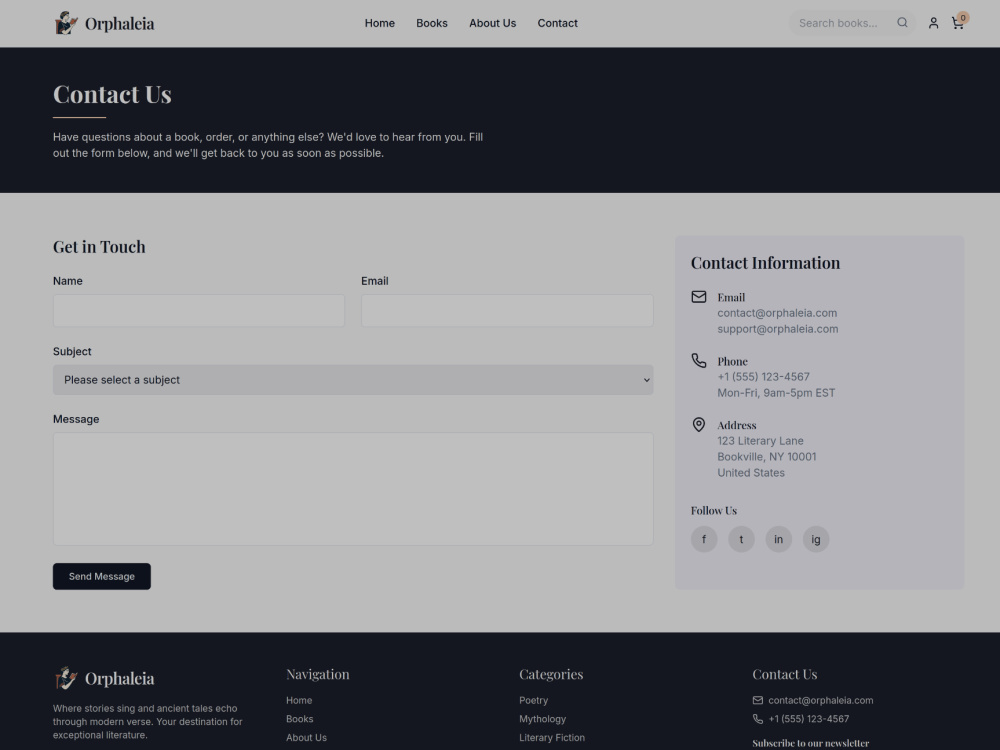Image resolution: width=1000 pixels, height=750 pixels.
Task: Click the 'Mon-Fri, 9am-5pm EST' hours text
Action: click(x=776, y=393)
